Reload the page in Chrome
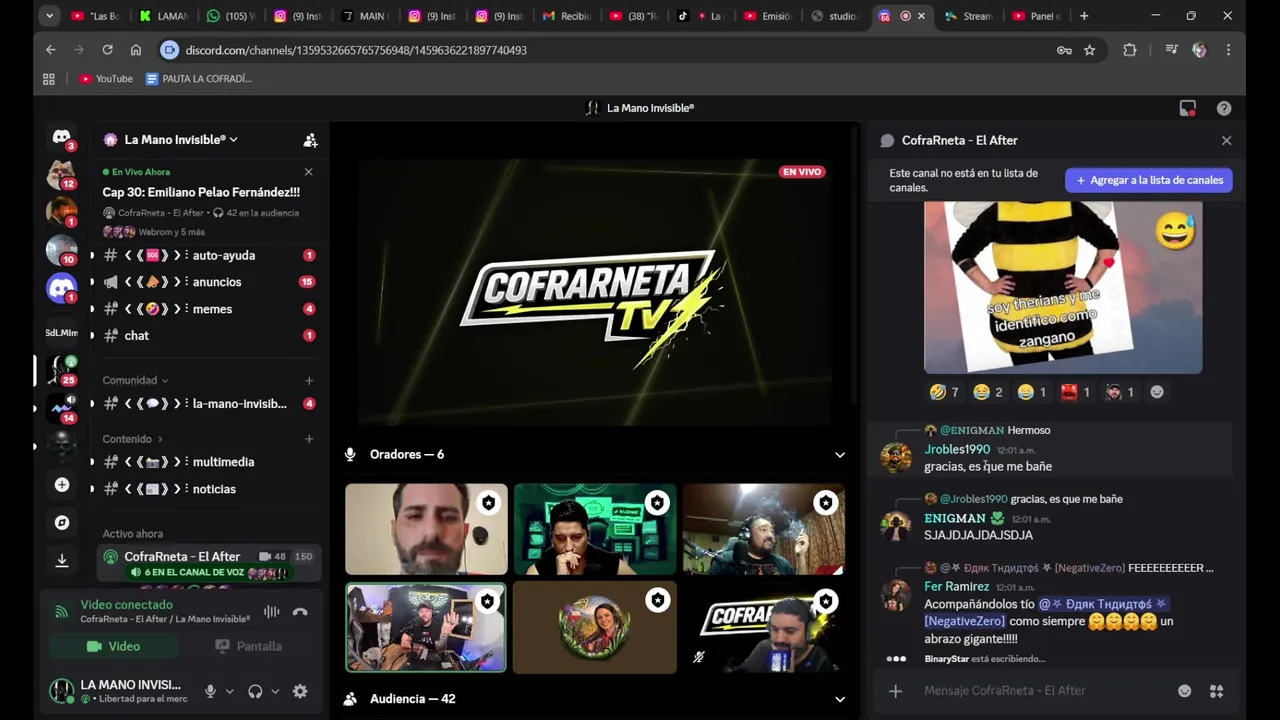This screenshot has height=720, width=1280. [107, 50]
